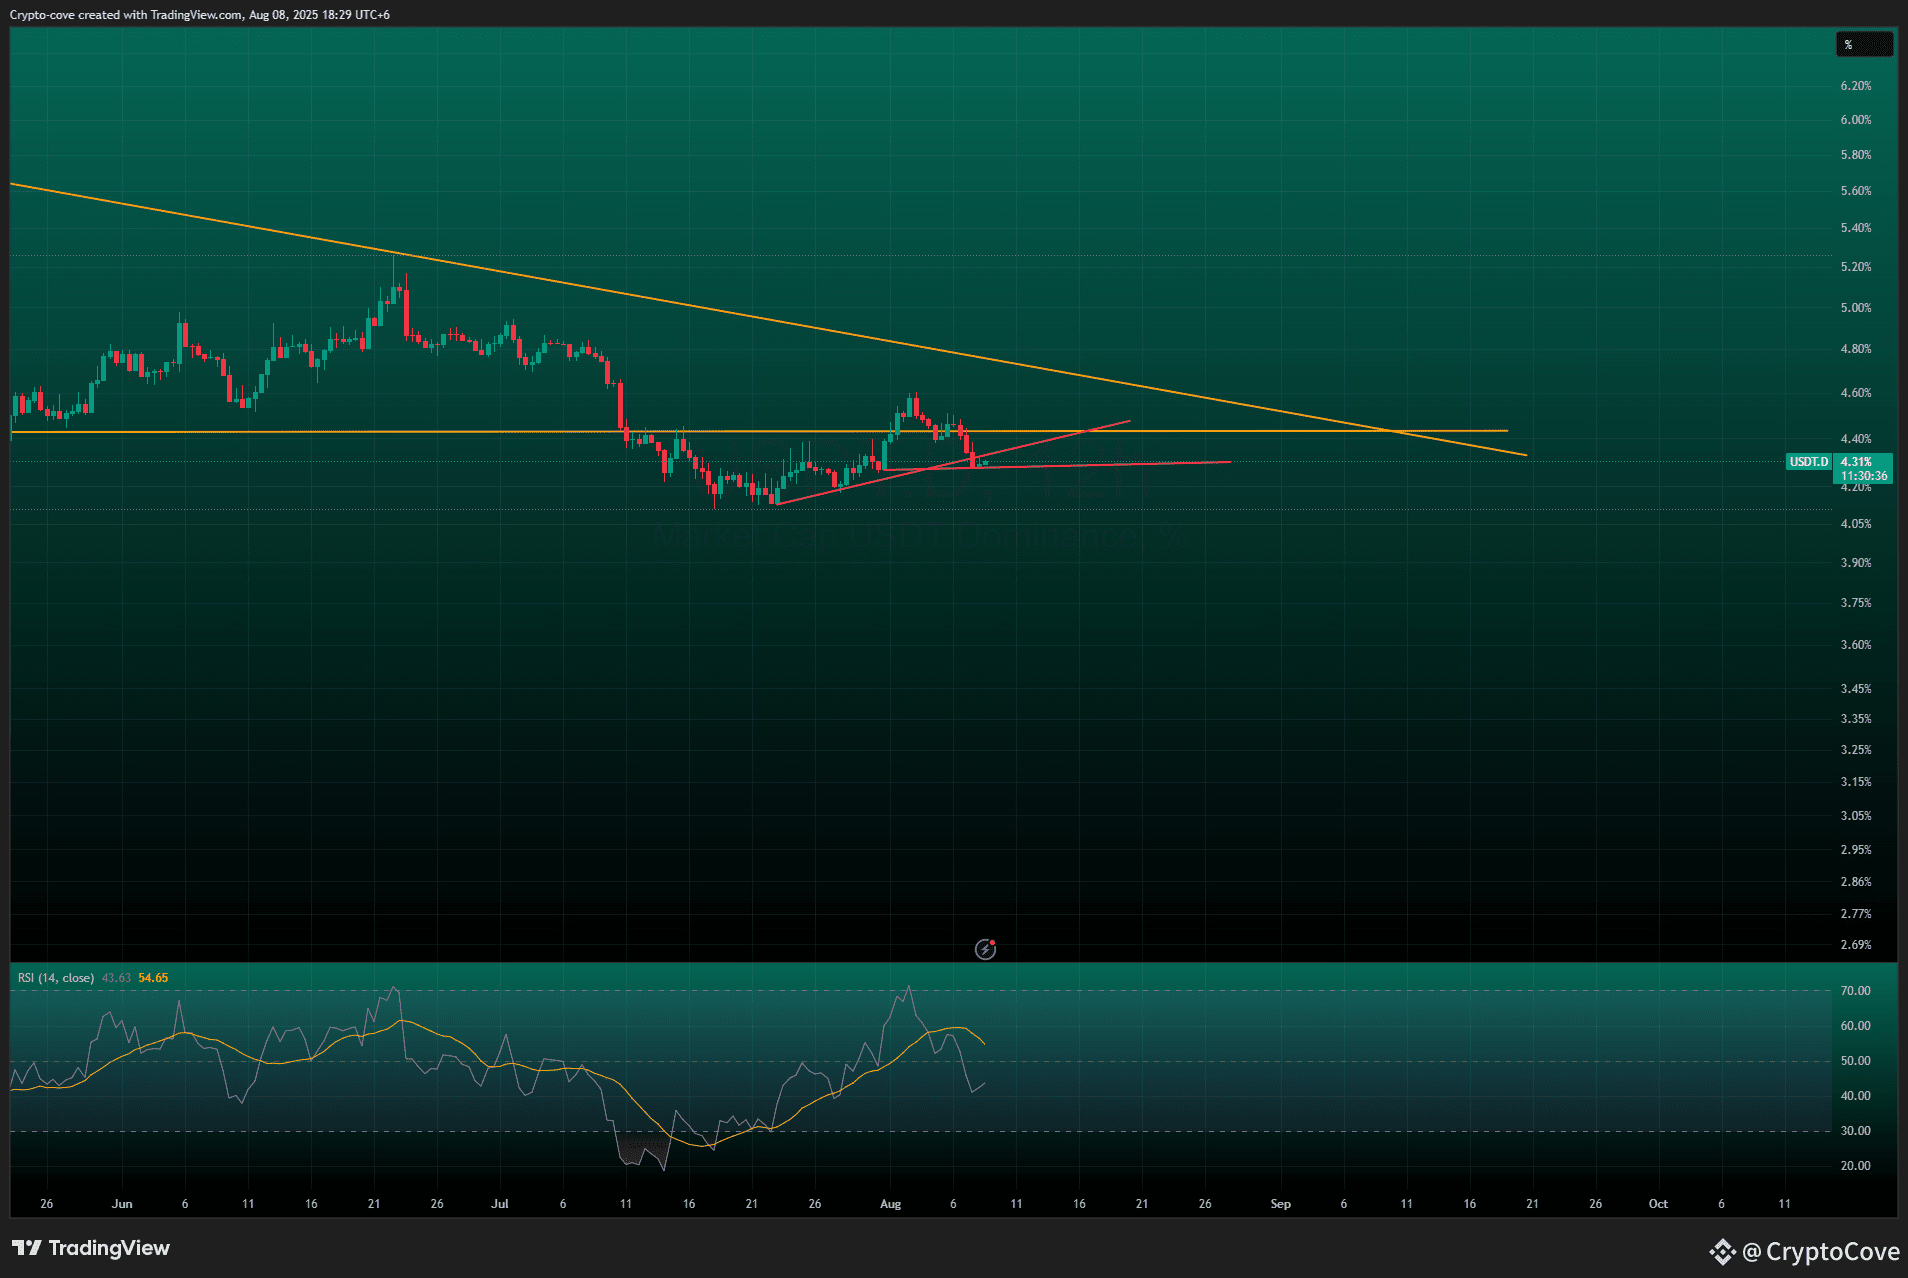Viewport: 1908px width, 1278px height.
Task: Click the RSI moving average value 54.65
Action: (153, 978)
